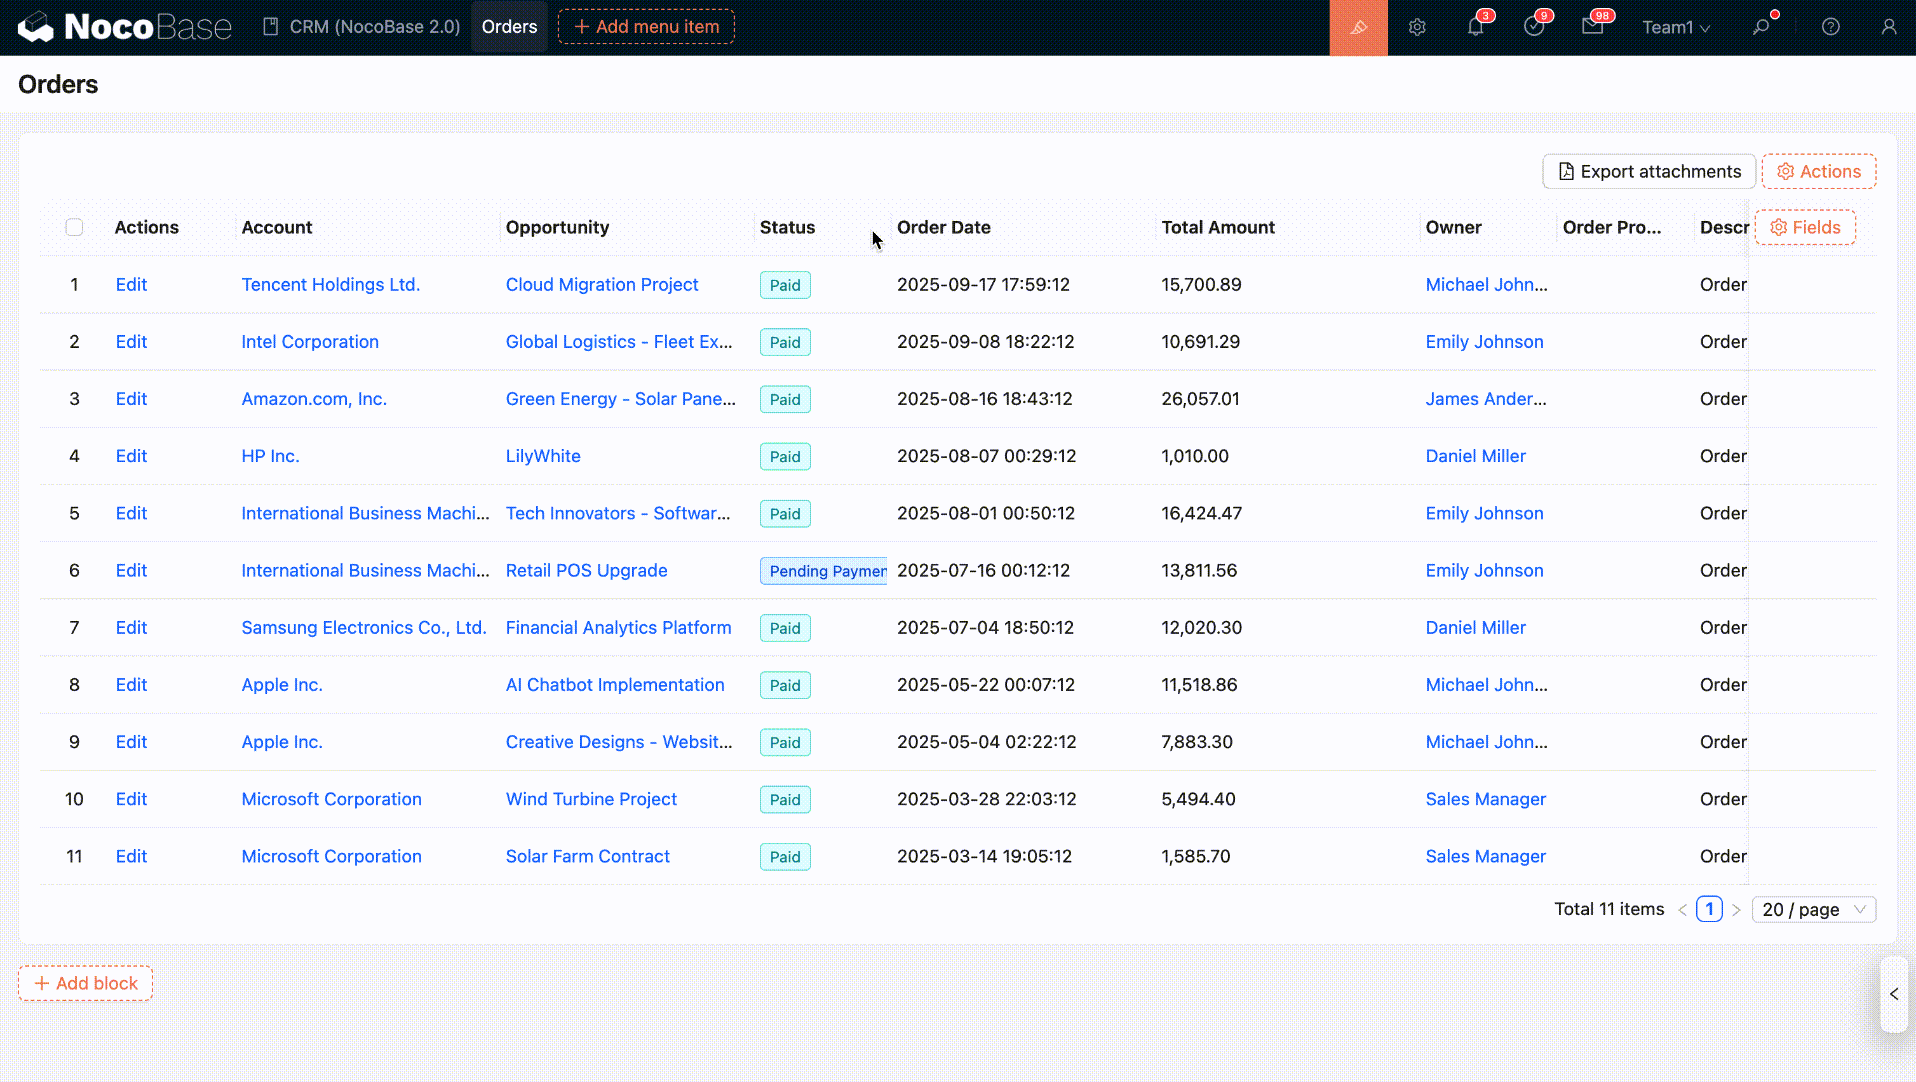Viewport: 1916px width, 1082px height.
Task: Click the help question mark icon
Action: pos(1830,27)
